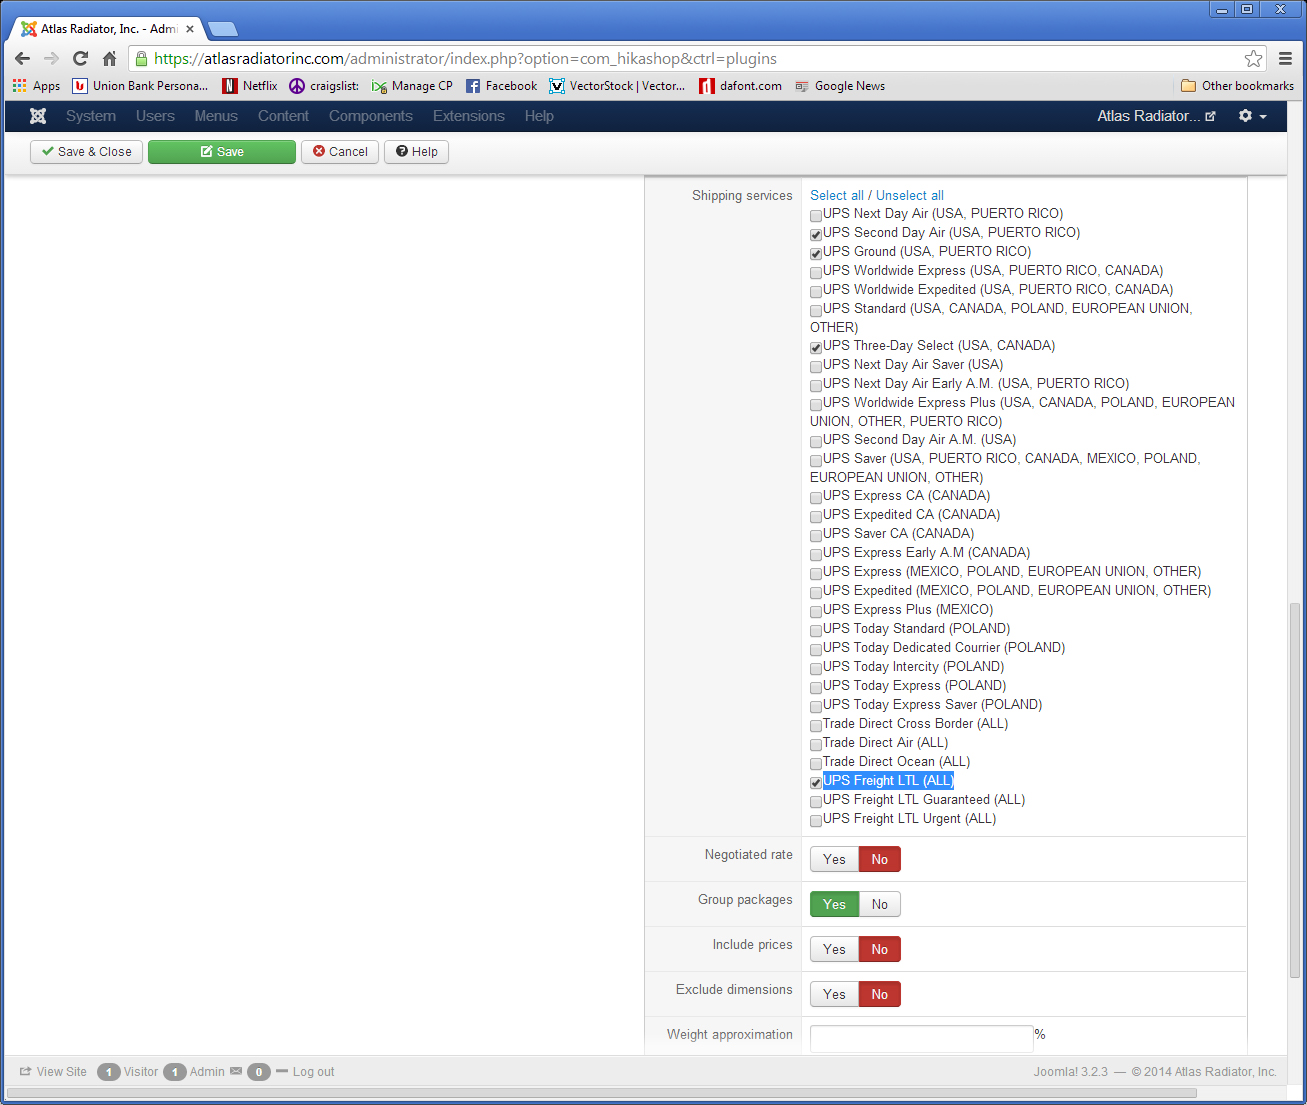This screenshot has width=1307, height=1105.
Task: Open the Facebook bookmark
Action: click(501, 86)
